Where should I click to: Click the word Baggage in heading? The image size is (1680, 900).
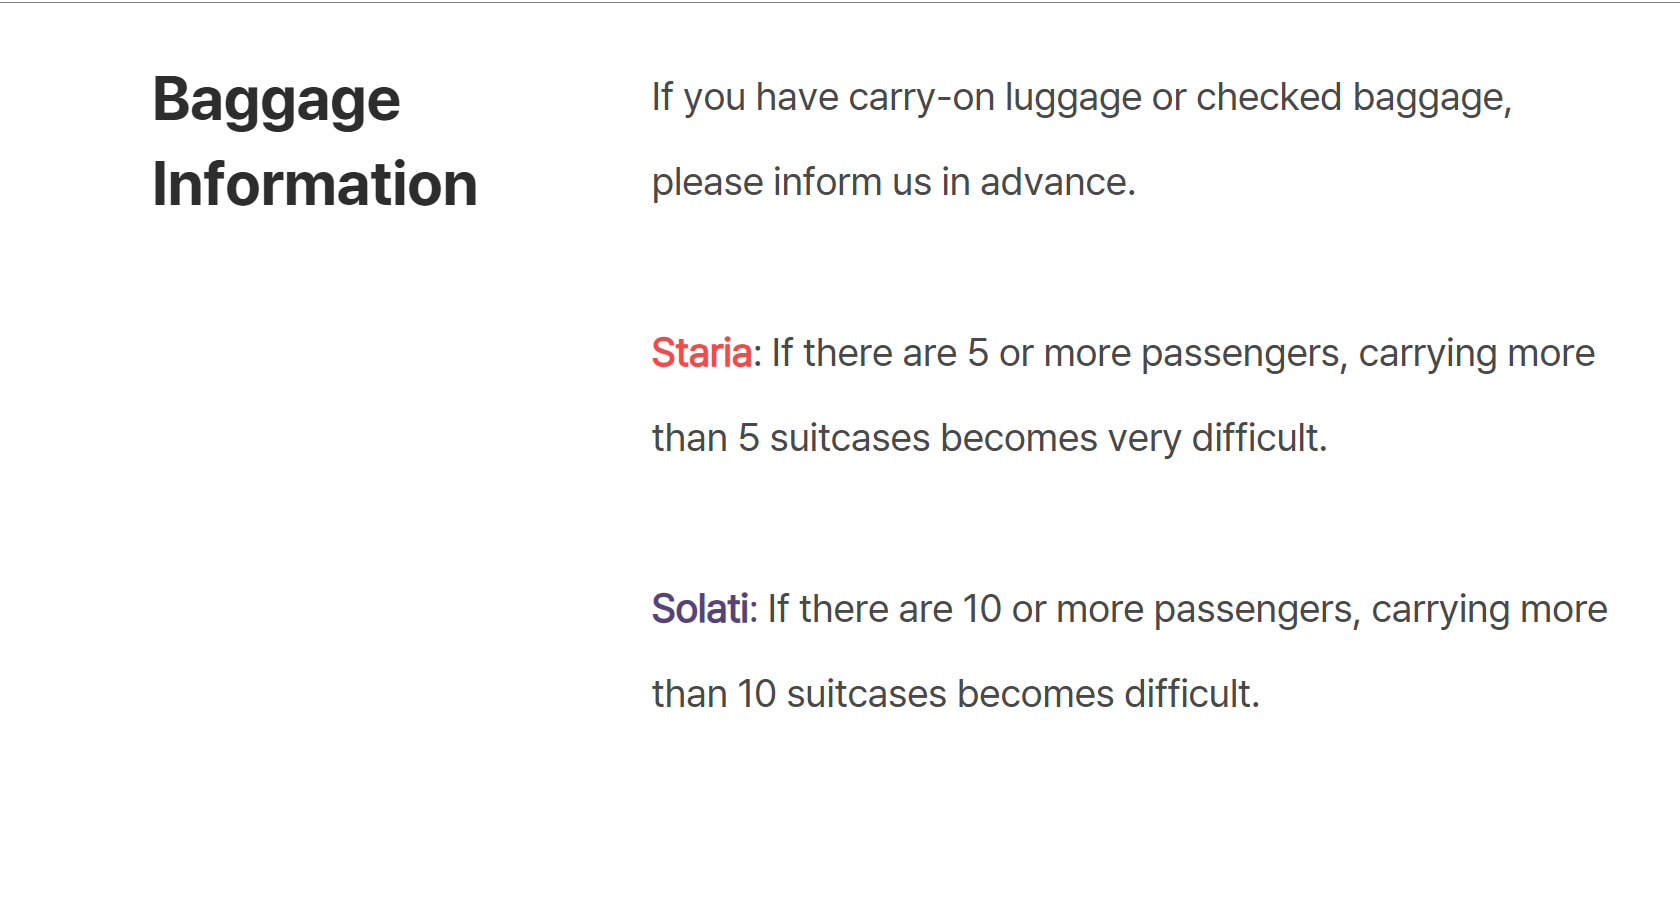[x=276, y=100]
